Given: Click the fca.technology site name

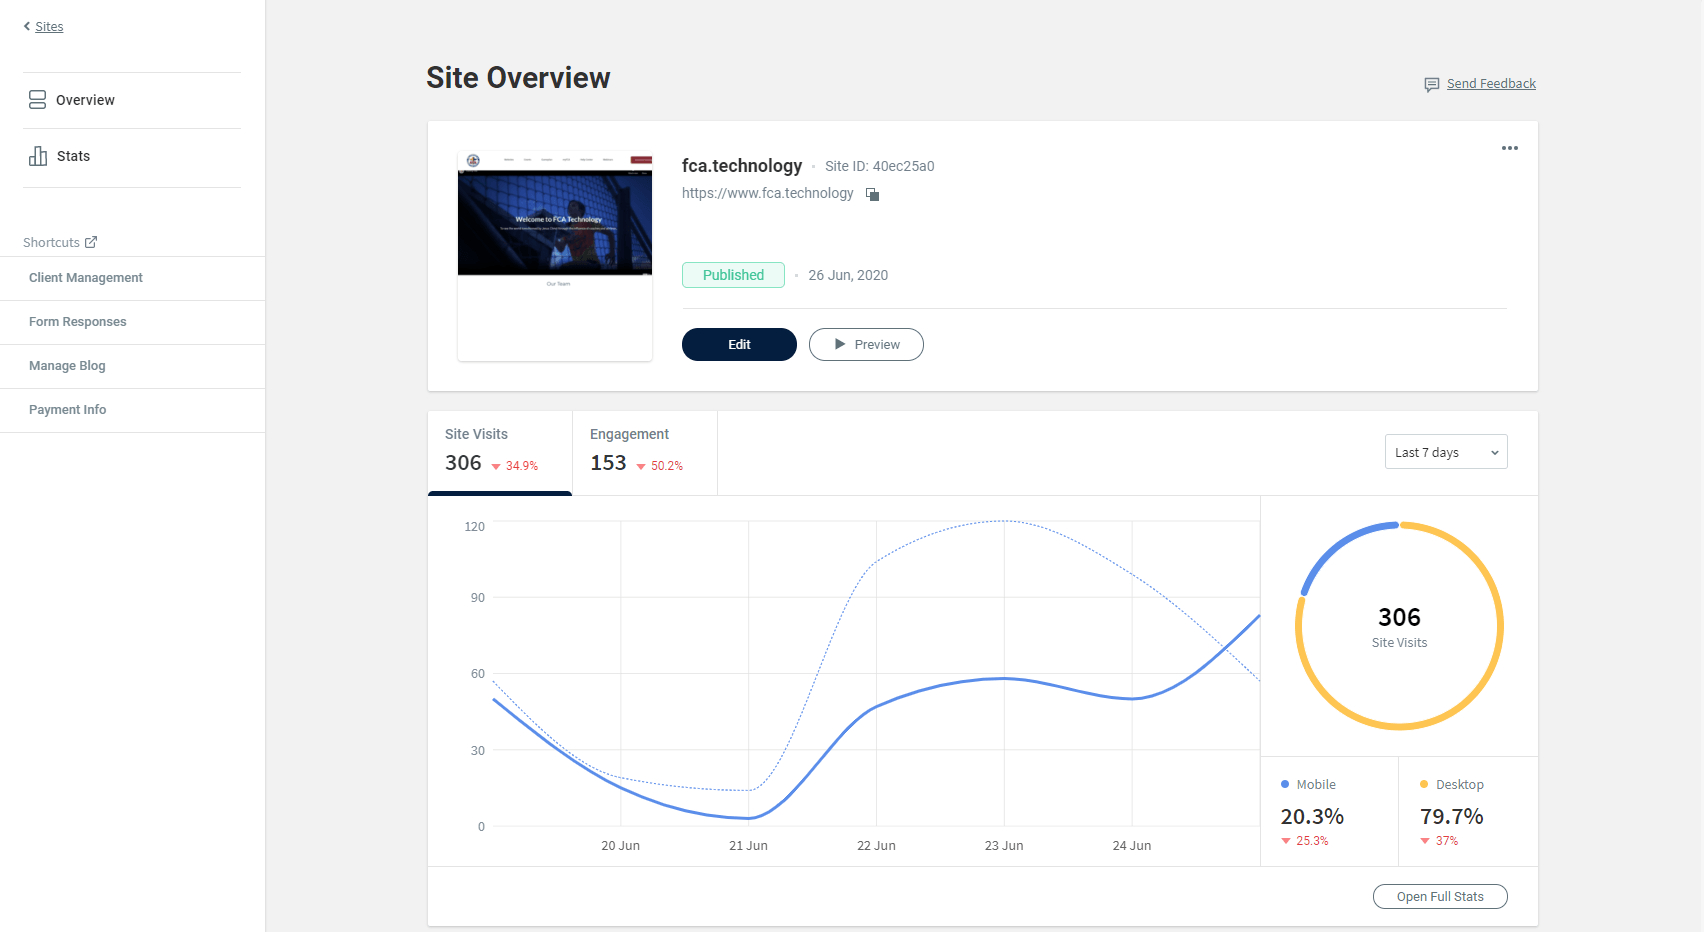Looking at the screenshot, I should (742, 166).
